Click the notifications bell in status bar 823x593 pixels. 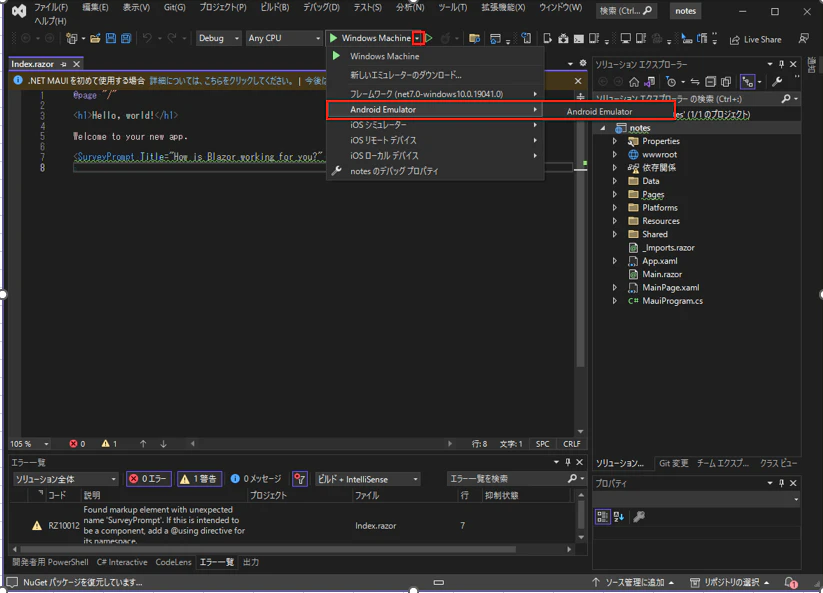coord(790,583)
